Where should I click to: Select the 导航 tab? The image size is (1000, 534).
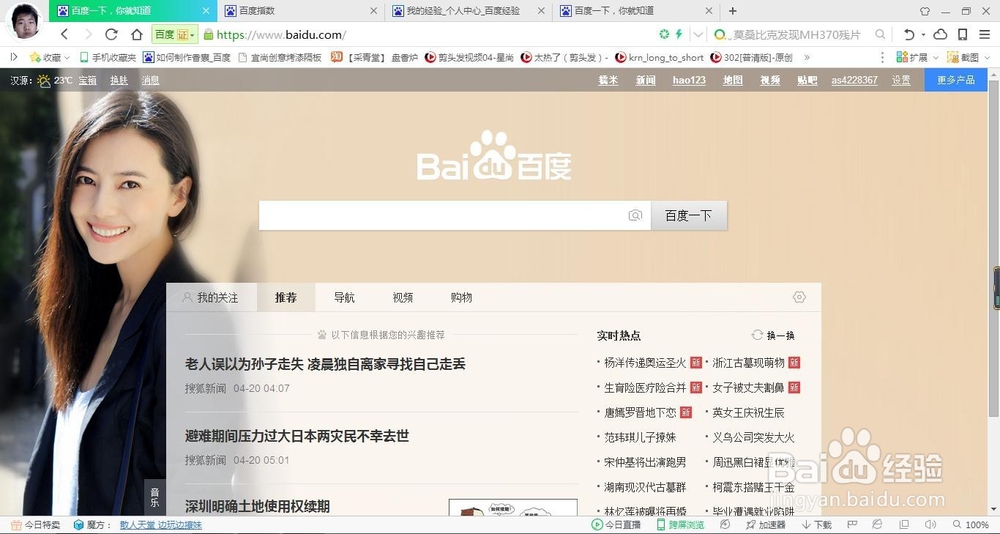pos(344,297)
